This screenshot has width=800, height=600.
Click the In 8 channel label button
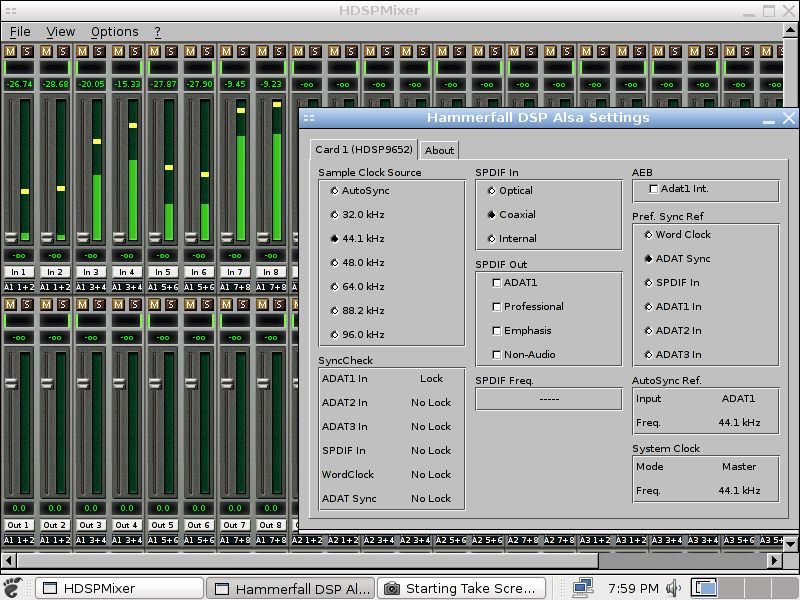point(270,272)
